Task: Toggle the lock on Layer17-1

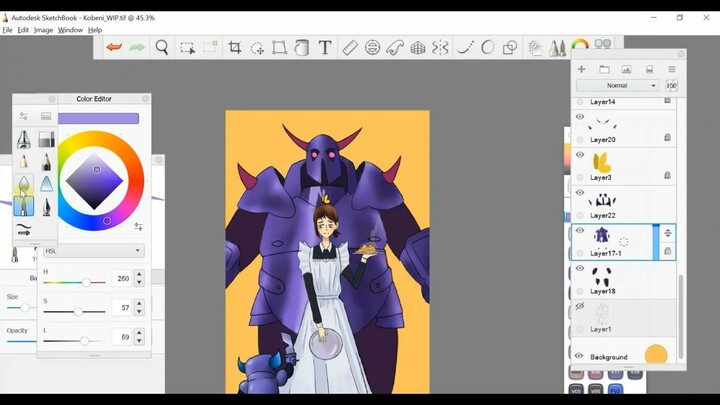Action: (668, 251)
